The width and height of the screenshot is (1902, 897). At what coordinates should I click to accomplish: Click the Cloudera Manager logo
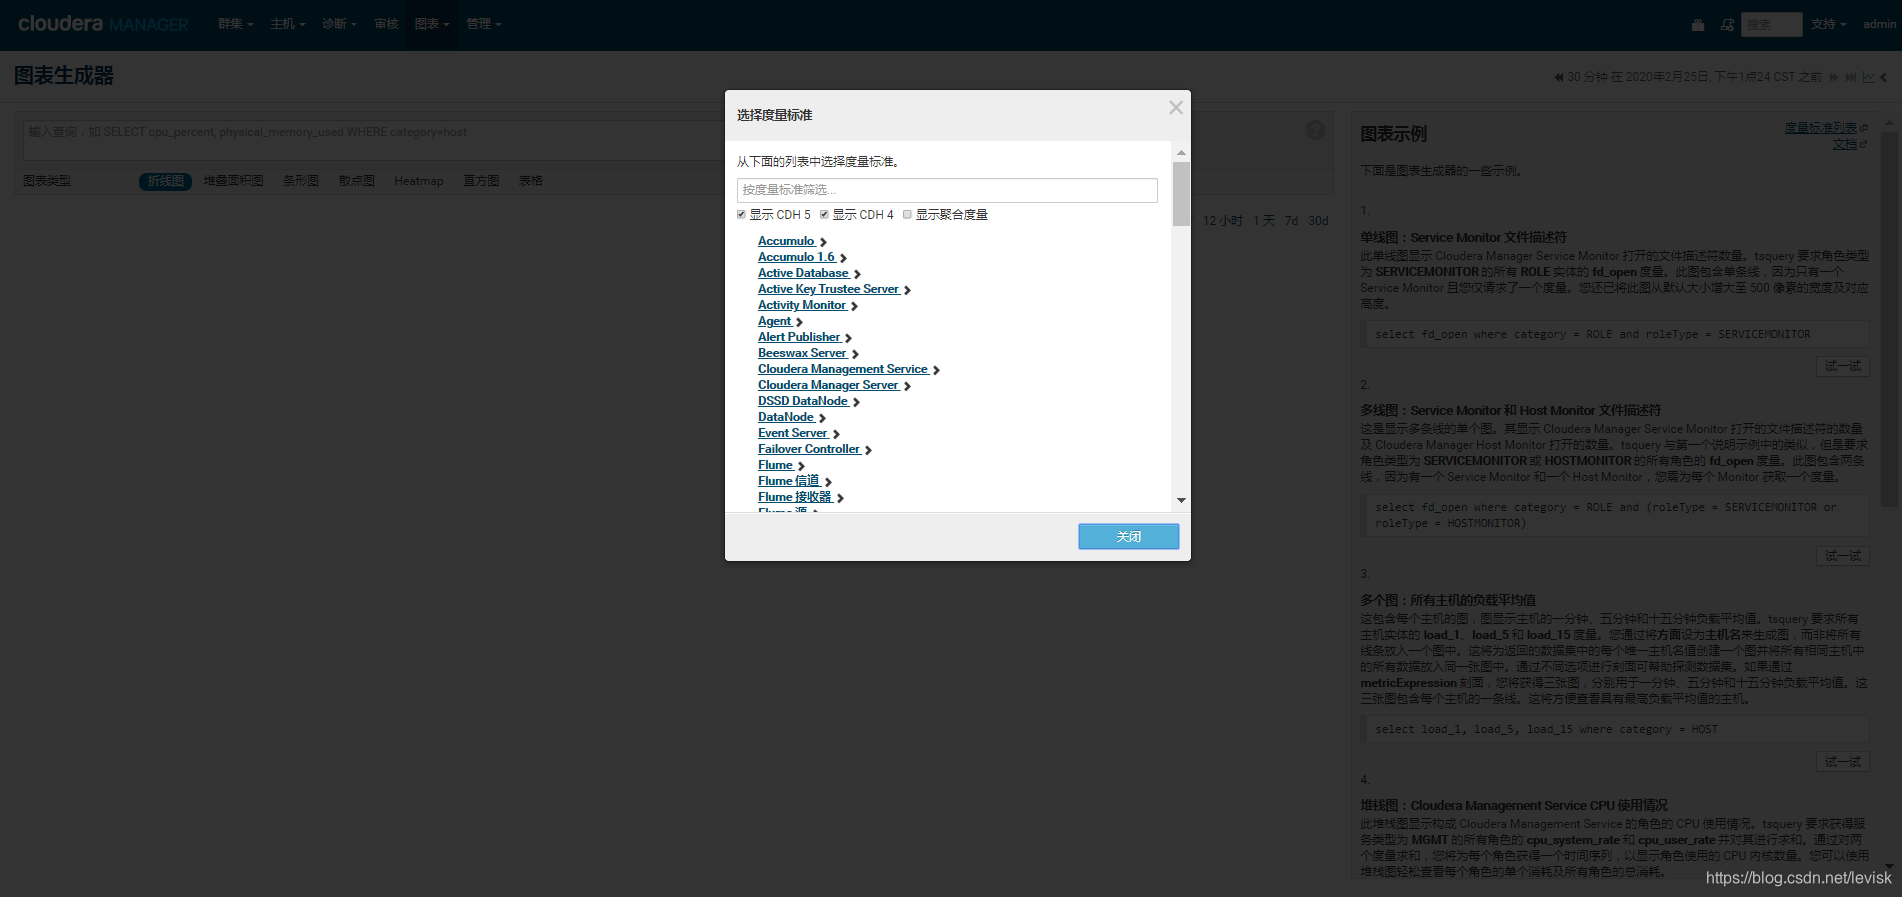pyautogui.click(x=103, y=24)
